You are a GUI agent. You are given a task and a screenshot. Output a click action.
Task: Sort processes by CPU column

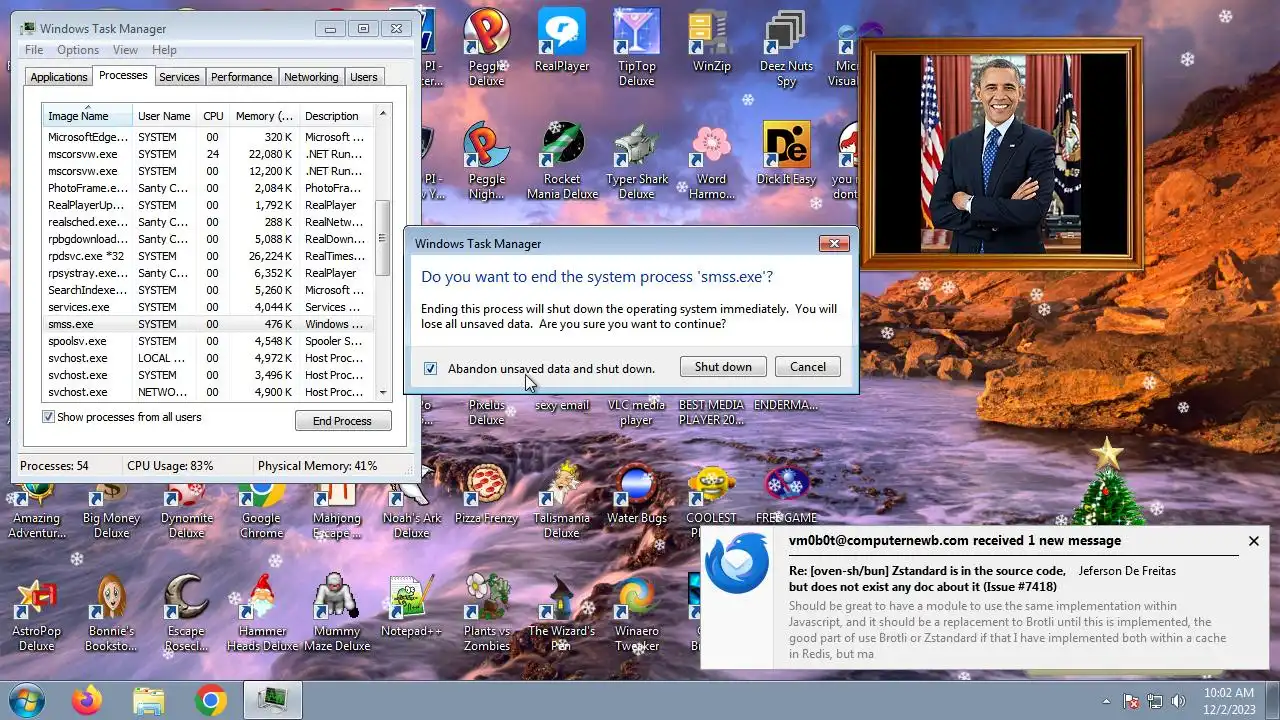[x=213, y=116]
